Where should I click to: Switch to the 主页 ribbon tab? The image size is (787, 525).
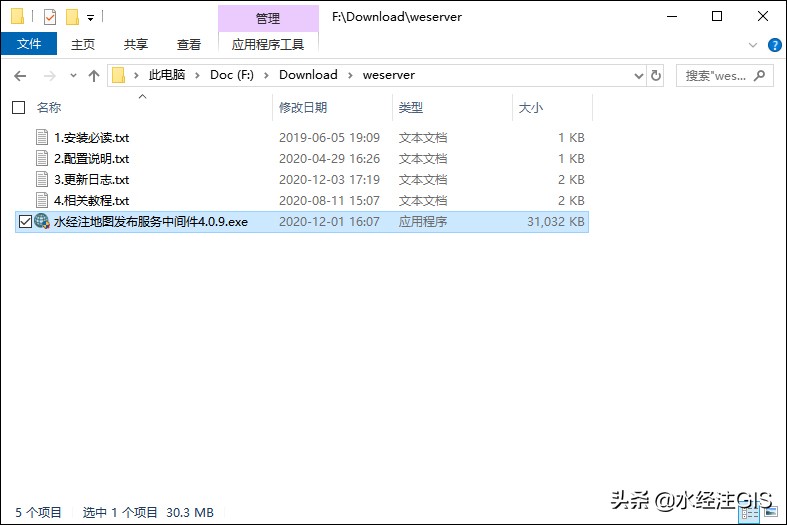coord(83,45)
